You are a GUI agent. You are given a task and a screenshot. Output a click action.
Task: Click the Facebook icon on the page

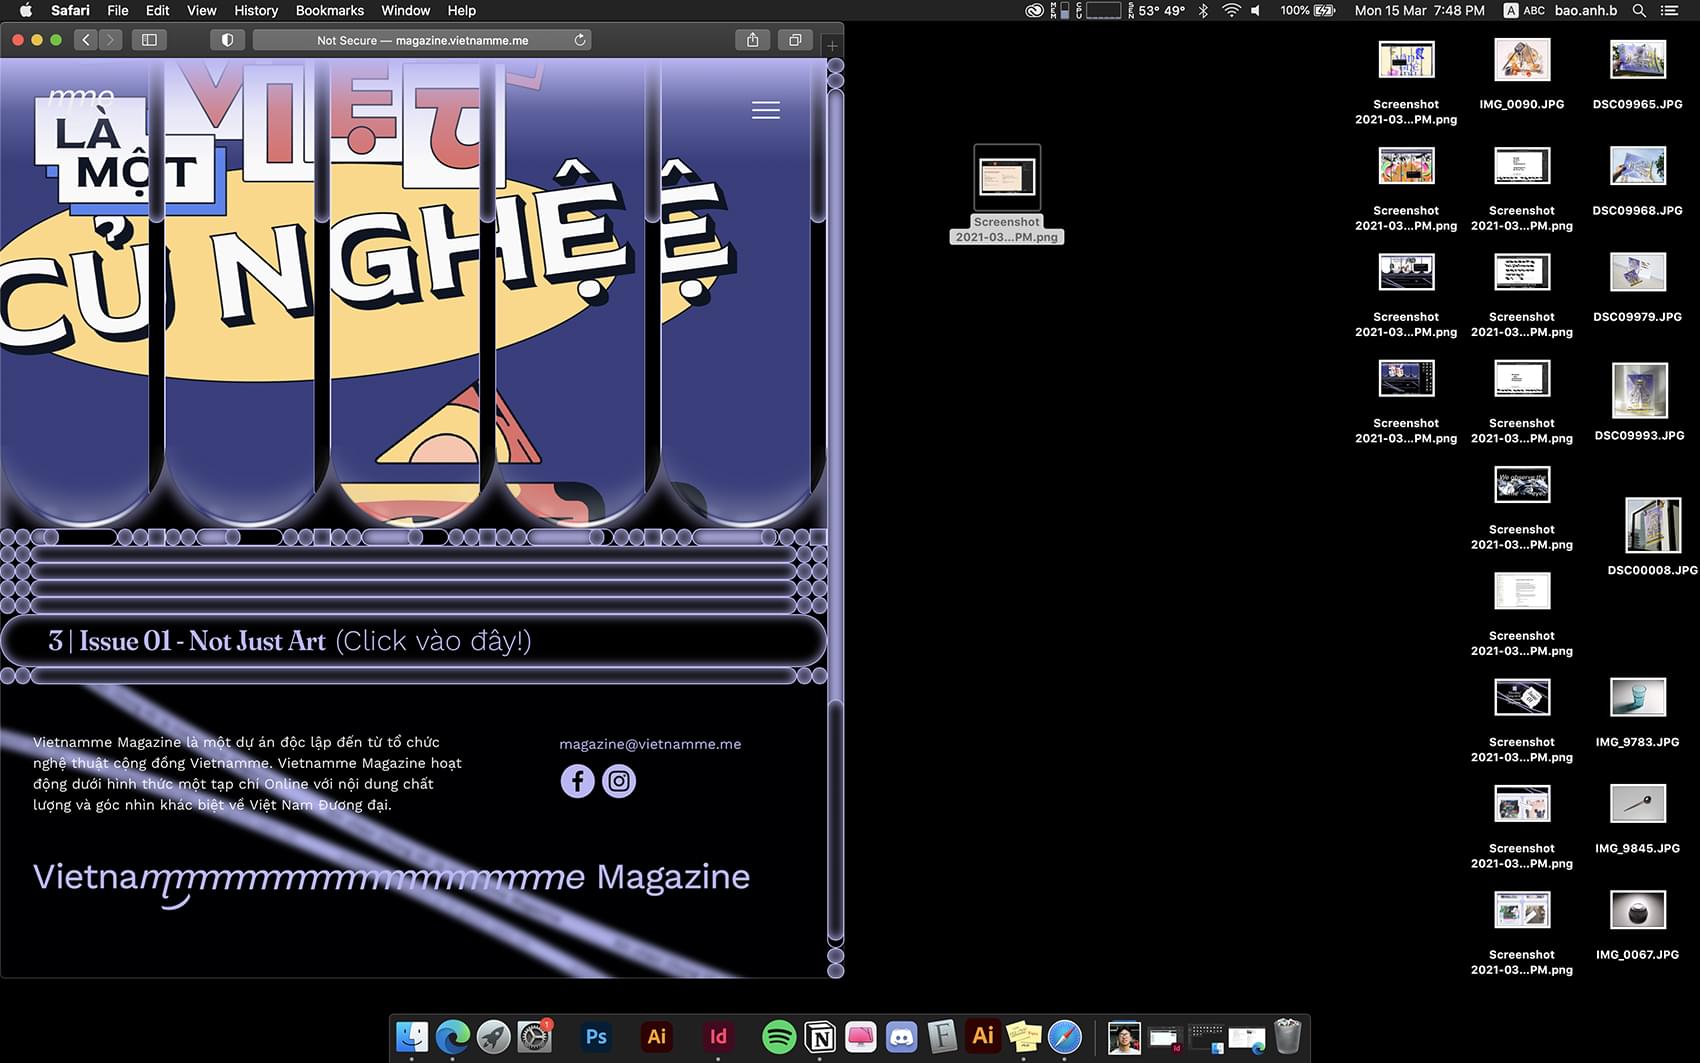(x=577, y=781)
